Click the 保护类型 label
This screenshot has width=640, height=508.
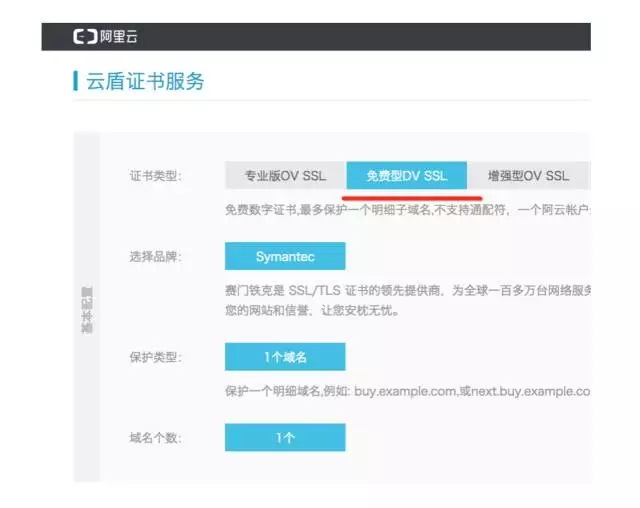point(156,357)
